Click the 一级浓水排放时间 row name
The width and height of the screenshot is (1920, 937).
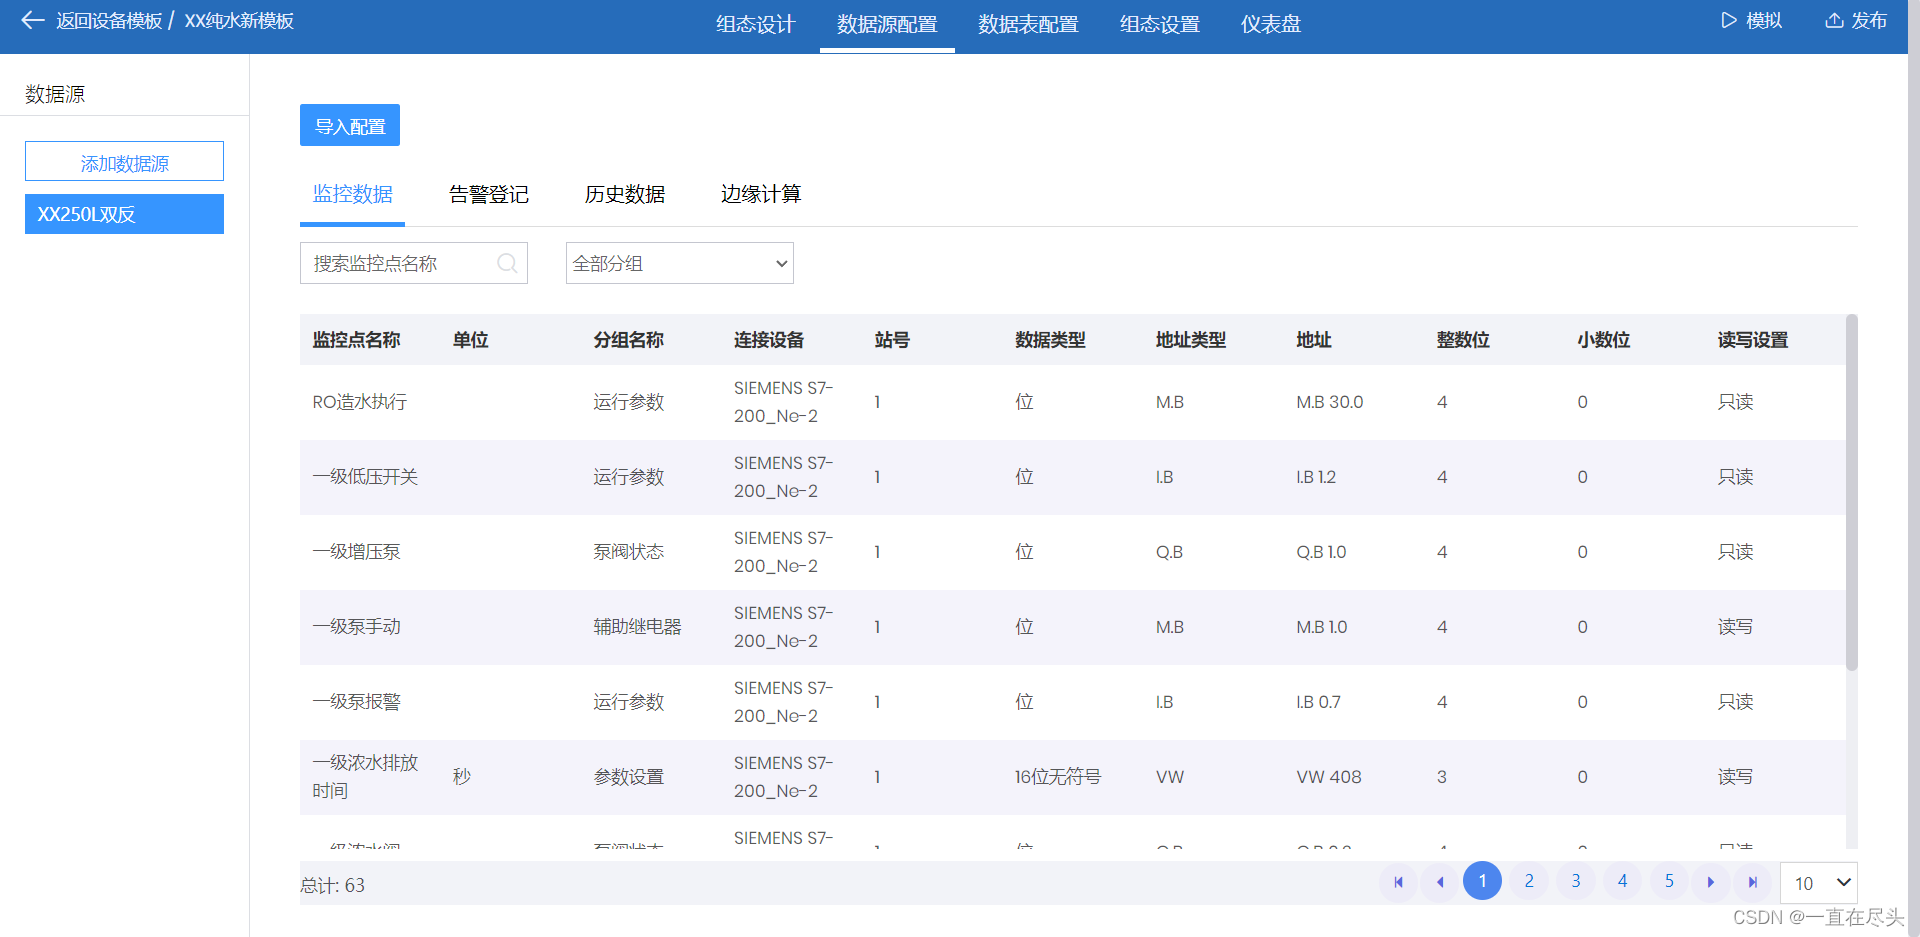pyautogui.click(x=365, y=777)
